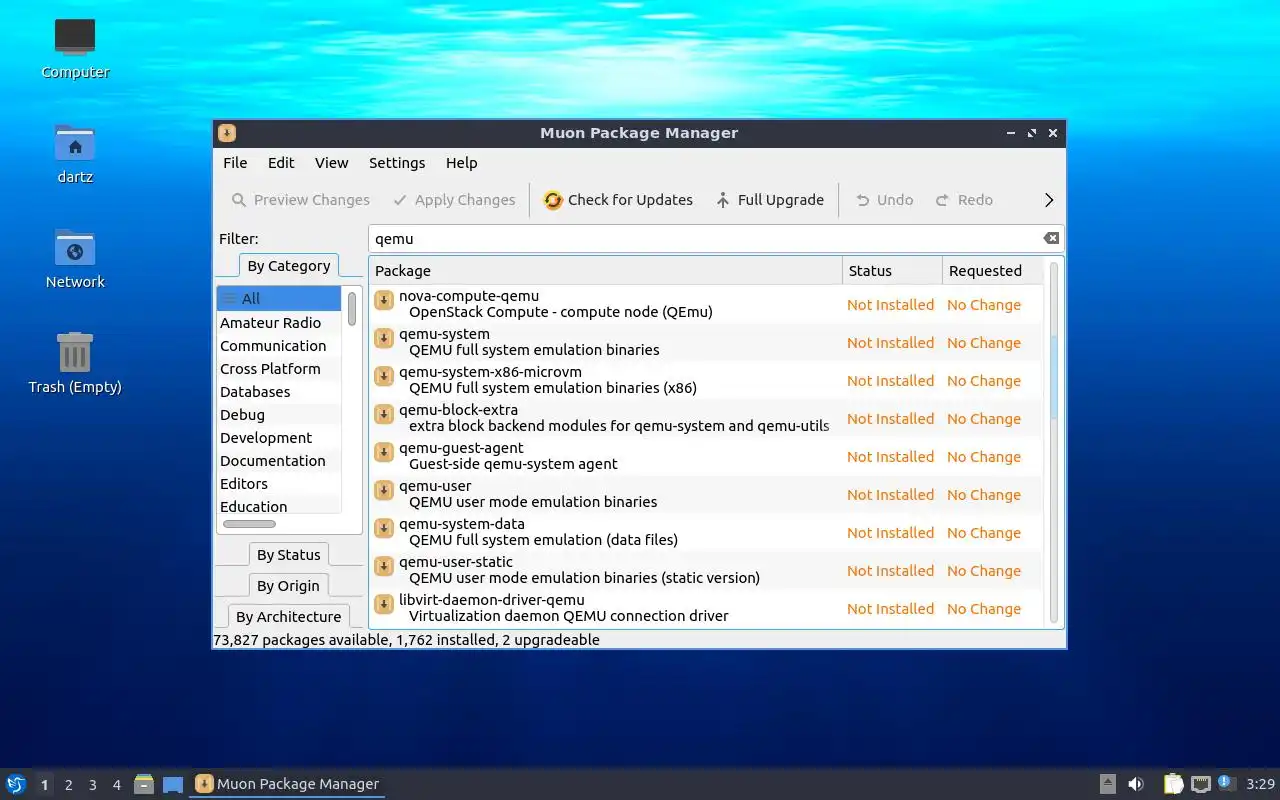
Task: Click the volume icon in the system tray
Action: [1136, 784]
